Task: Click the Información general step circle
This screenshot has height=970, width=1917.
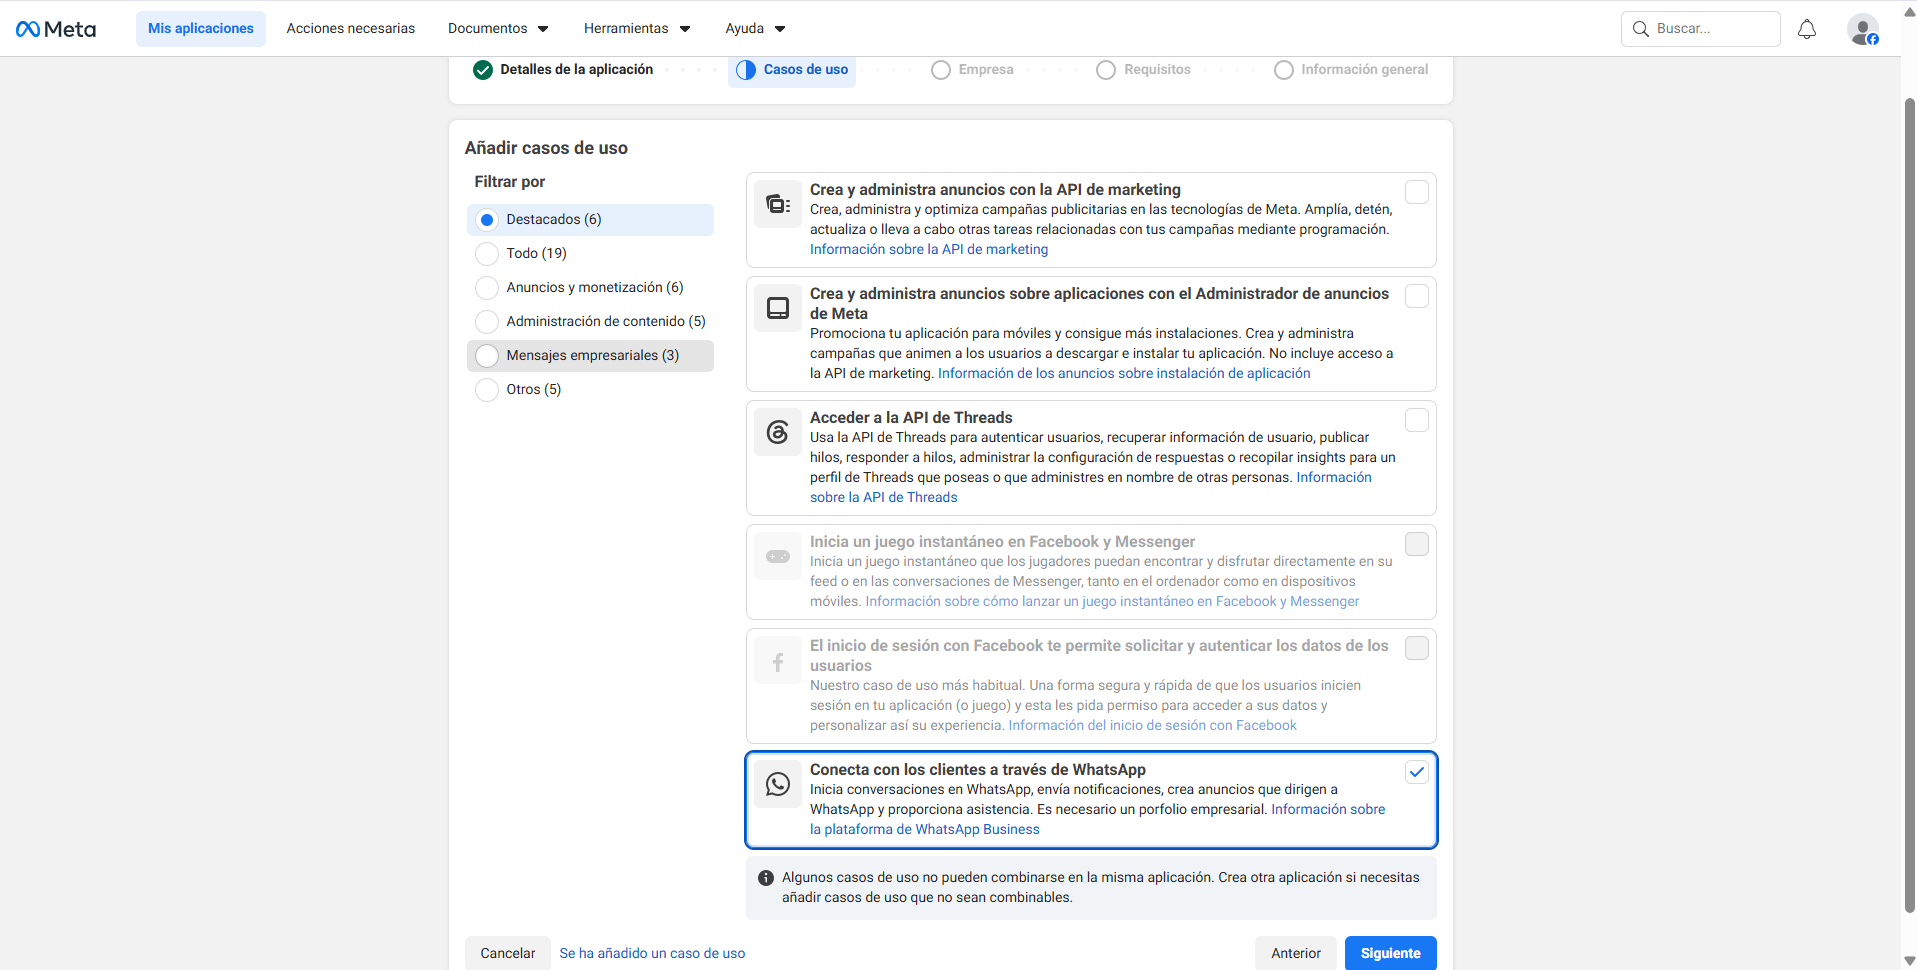Action: pyautogui.click(x=1284, y=70)
